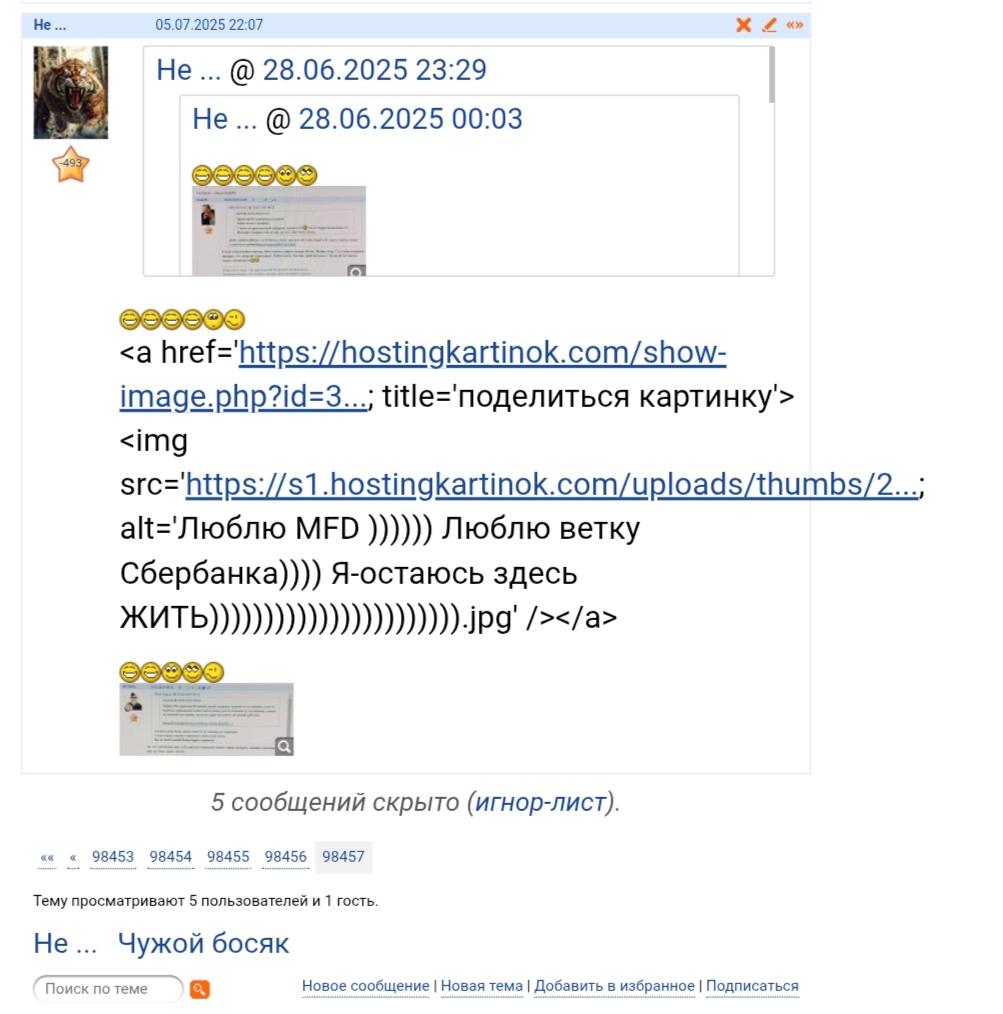The width and height of the screenshot is (1003, 1014).
Task: Go to the first page with ««
Action: pos(47,857)
